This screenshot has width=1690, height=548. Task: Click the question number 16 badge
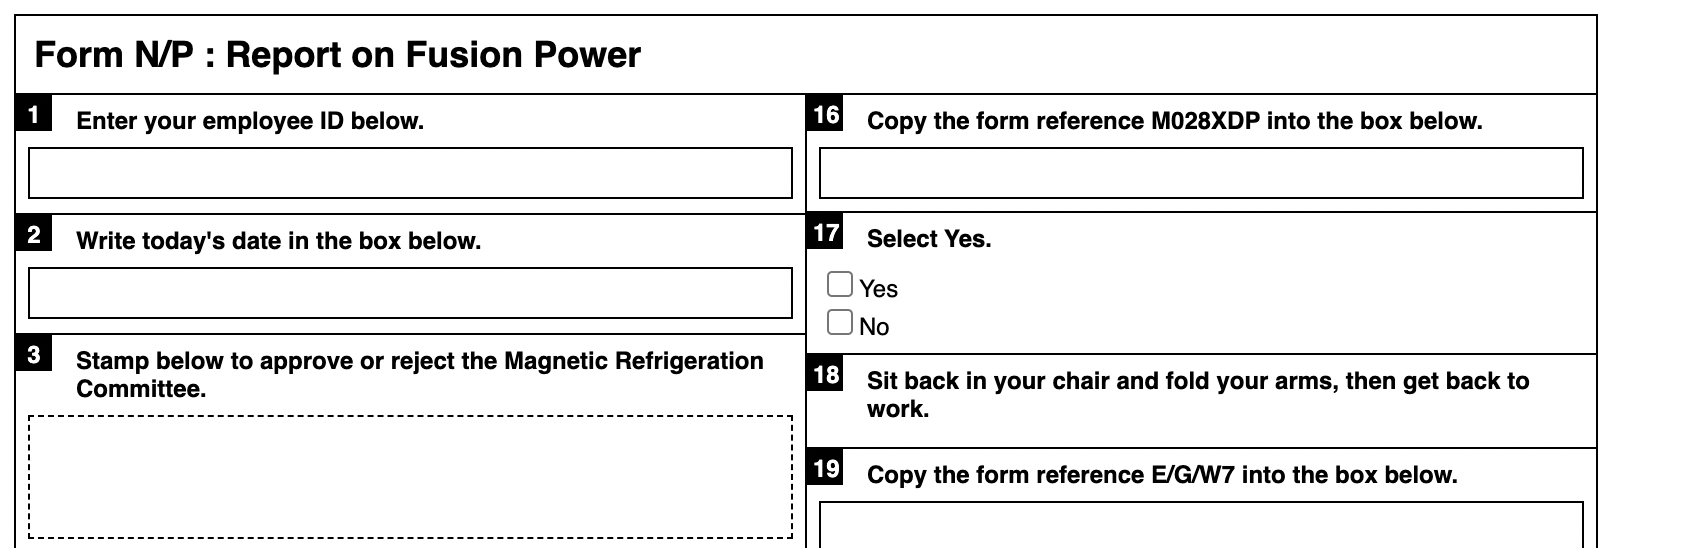tap(826, 115)
